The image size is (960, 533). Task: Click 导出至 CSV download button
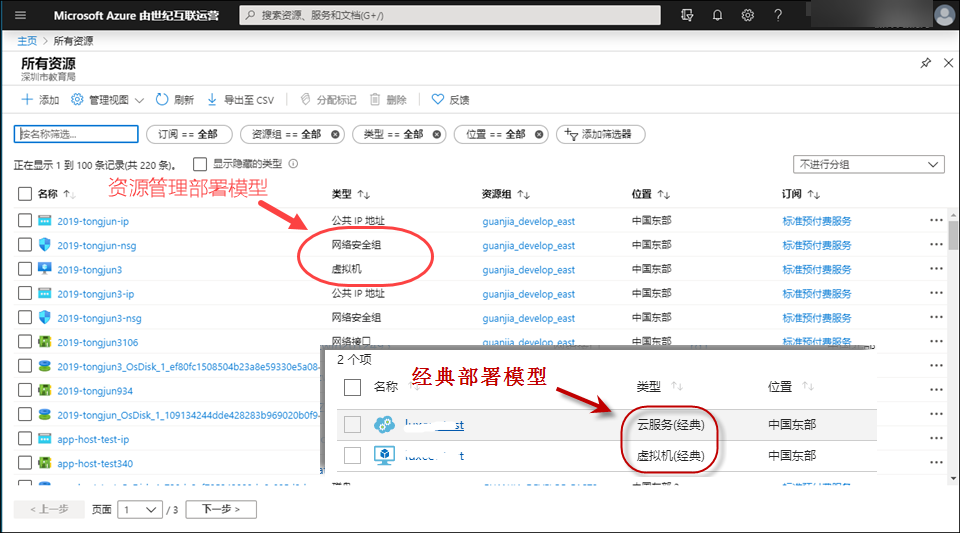(240, 100)
